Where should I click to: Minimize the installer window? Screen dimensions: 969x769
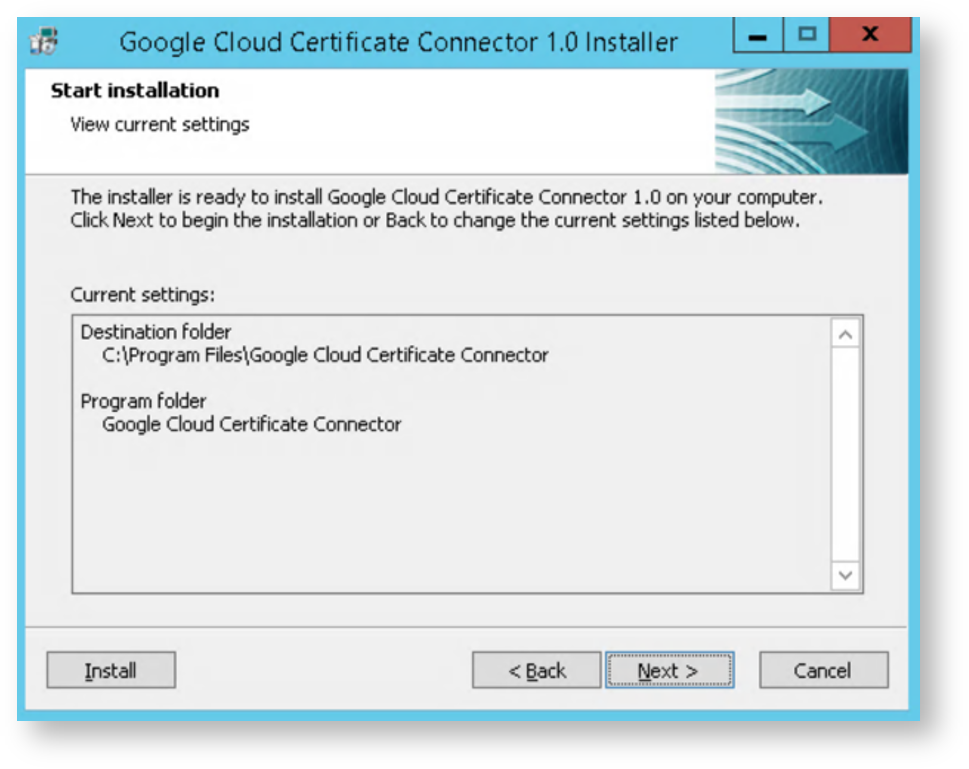click(759, 35)
